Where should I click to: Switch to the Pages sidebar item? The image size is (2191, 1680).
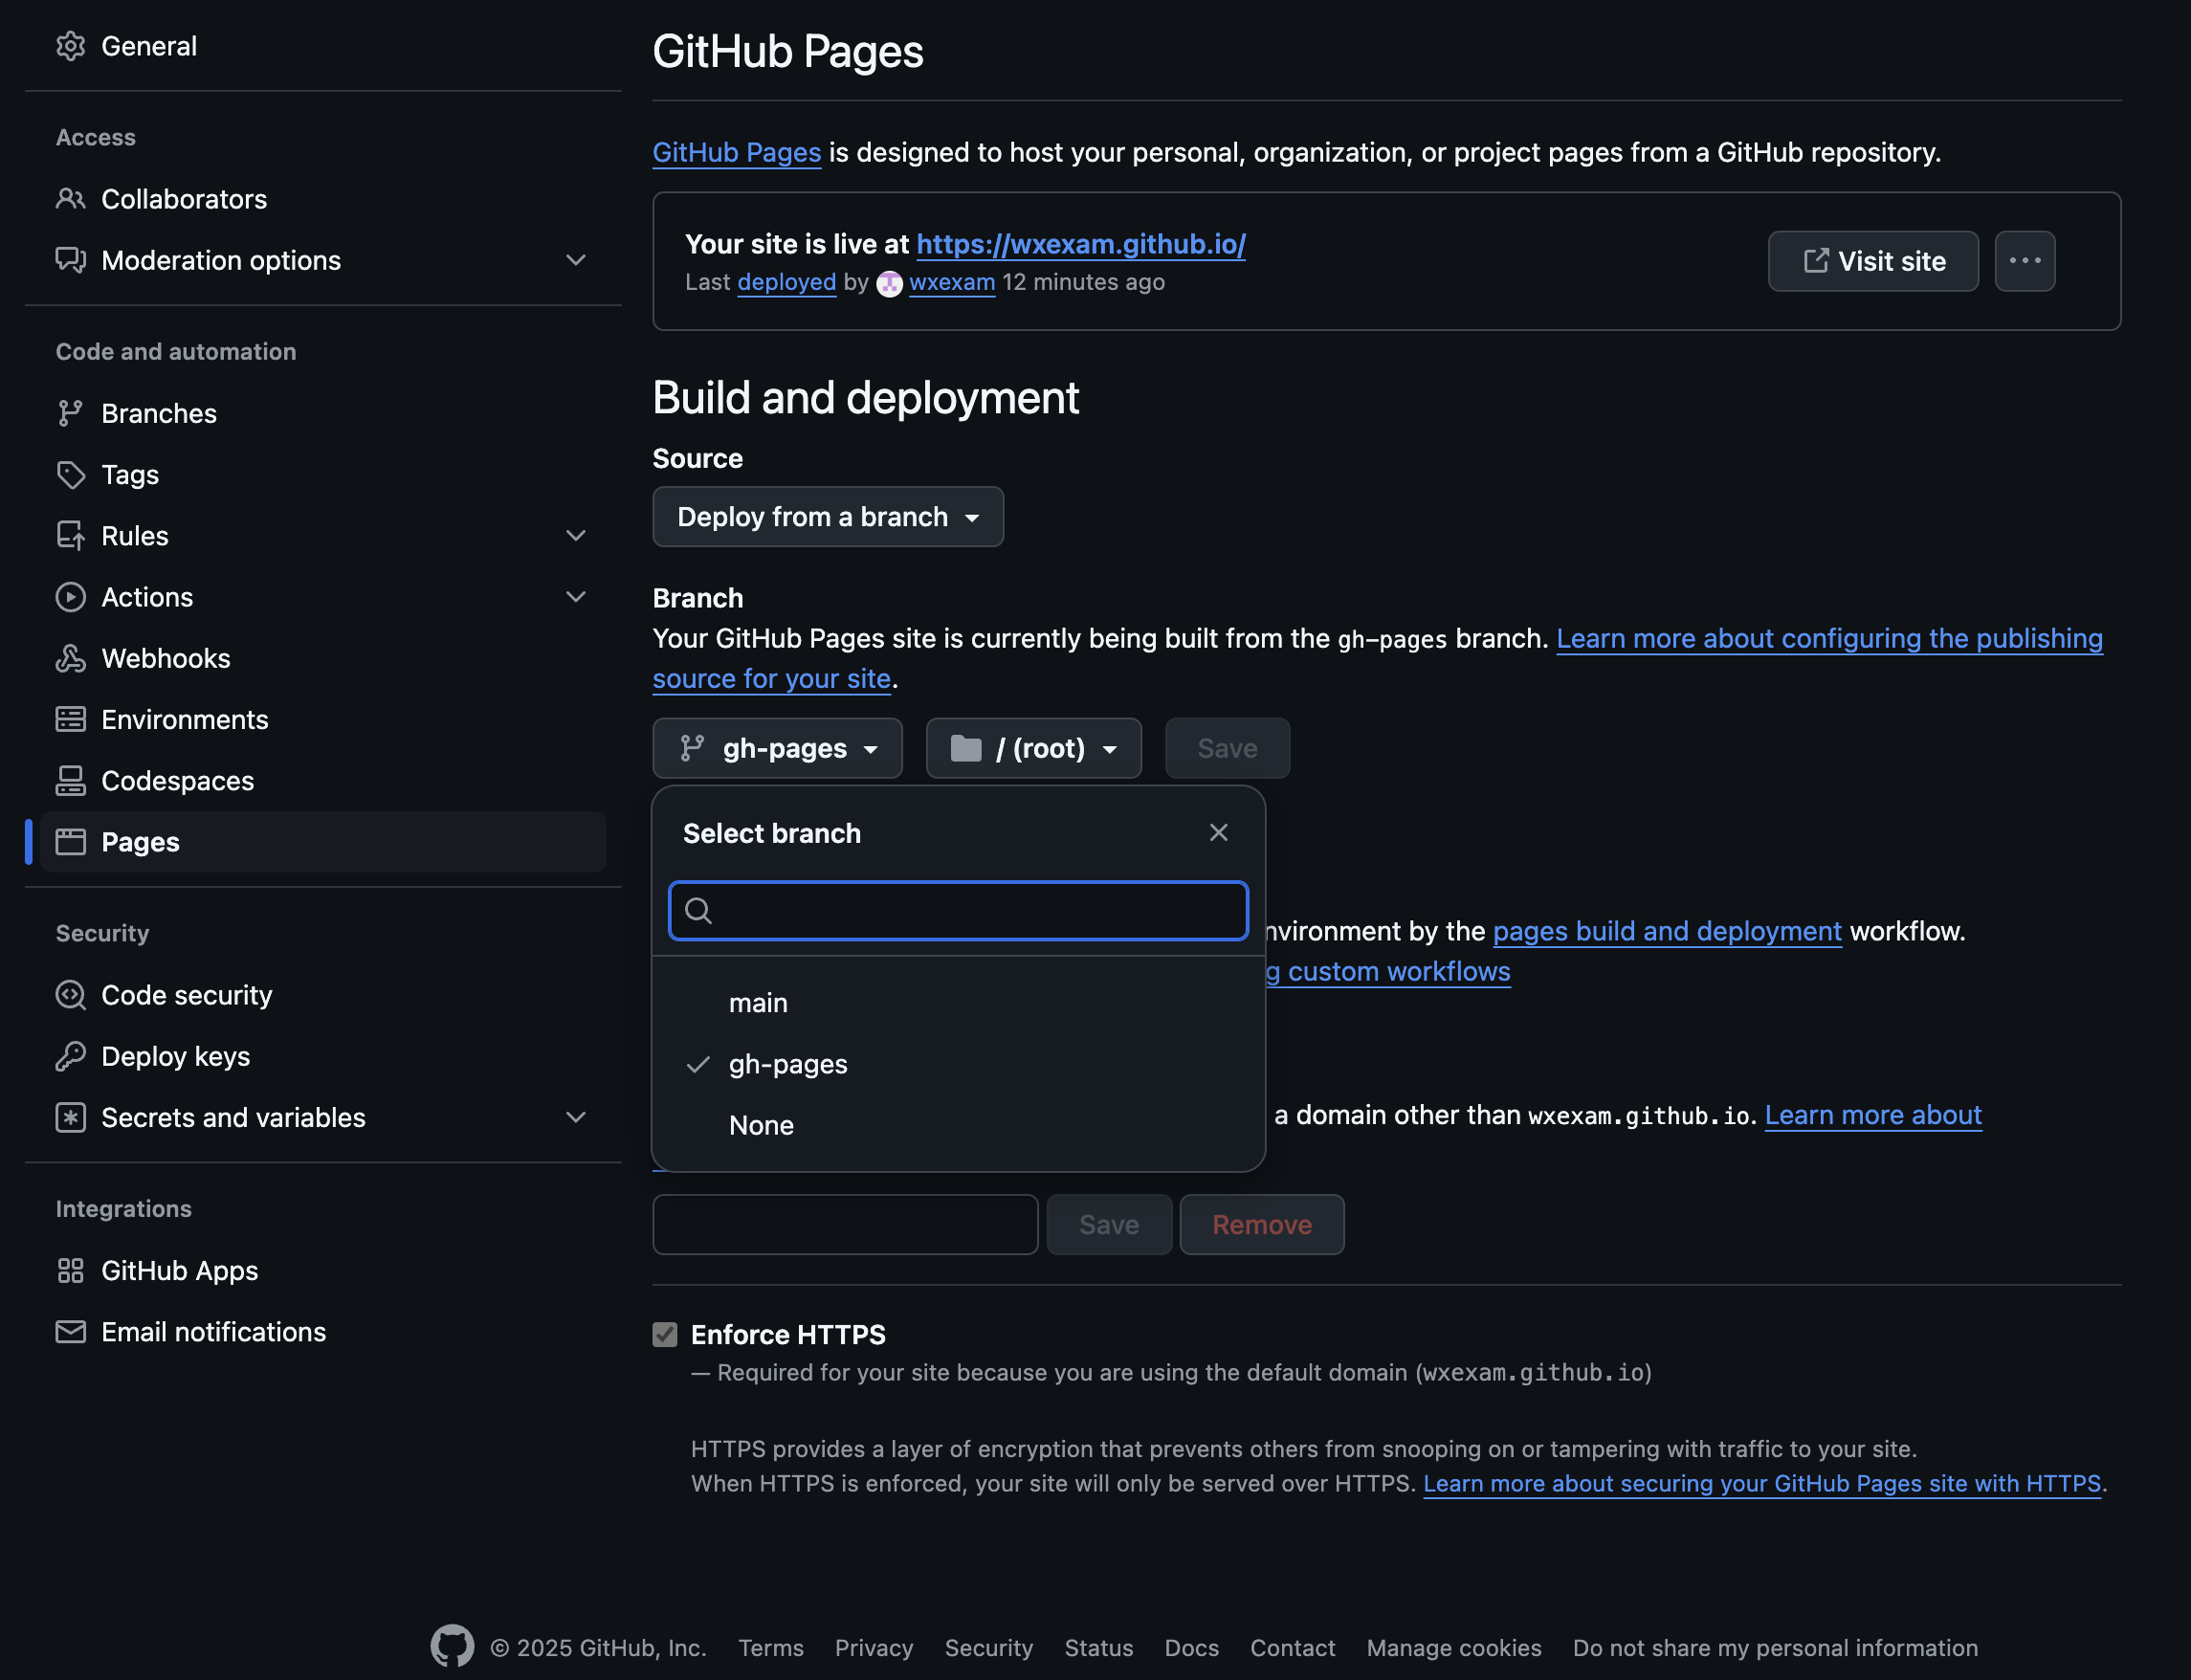pos(140,841)
